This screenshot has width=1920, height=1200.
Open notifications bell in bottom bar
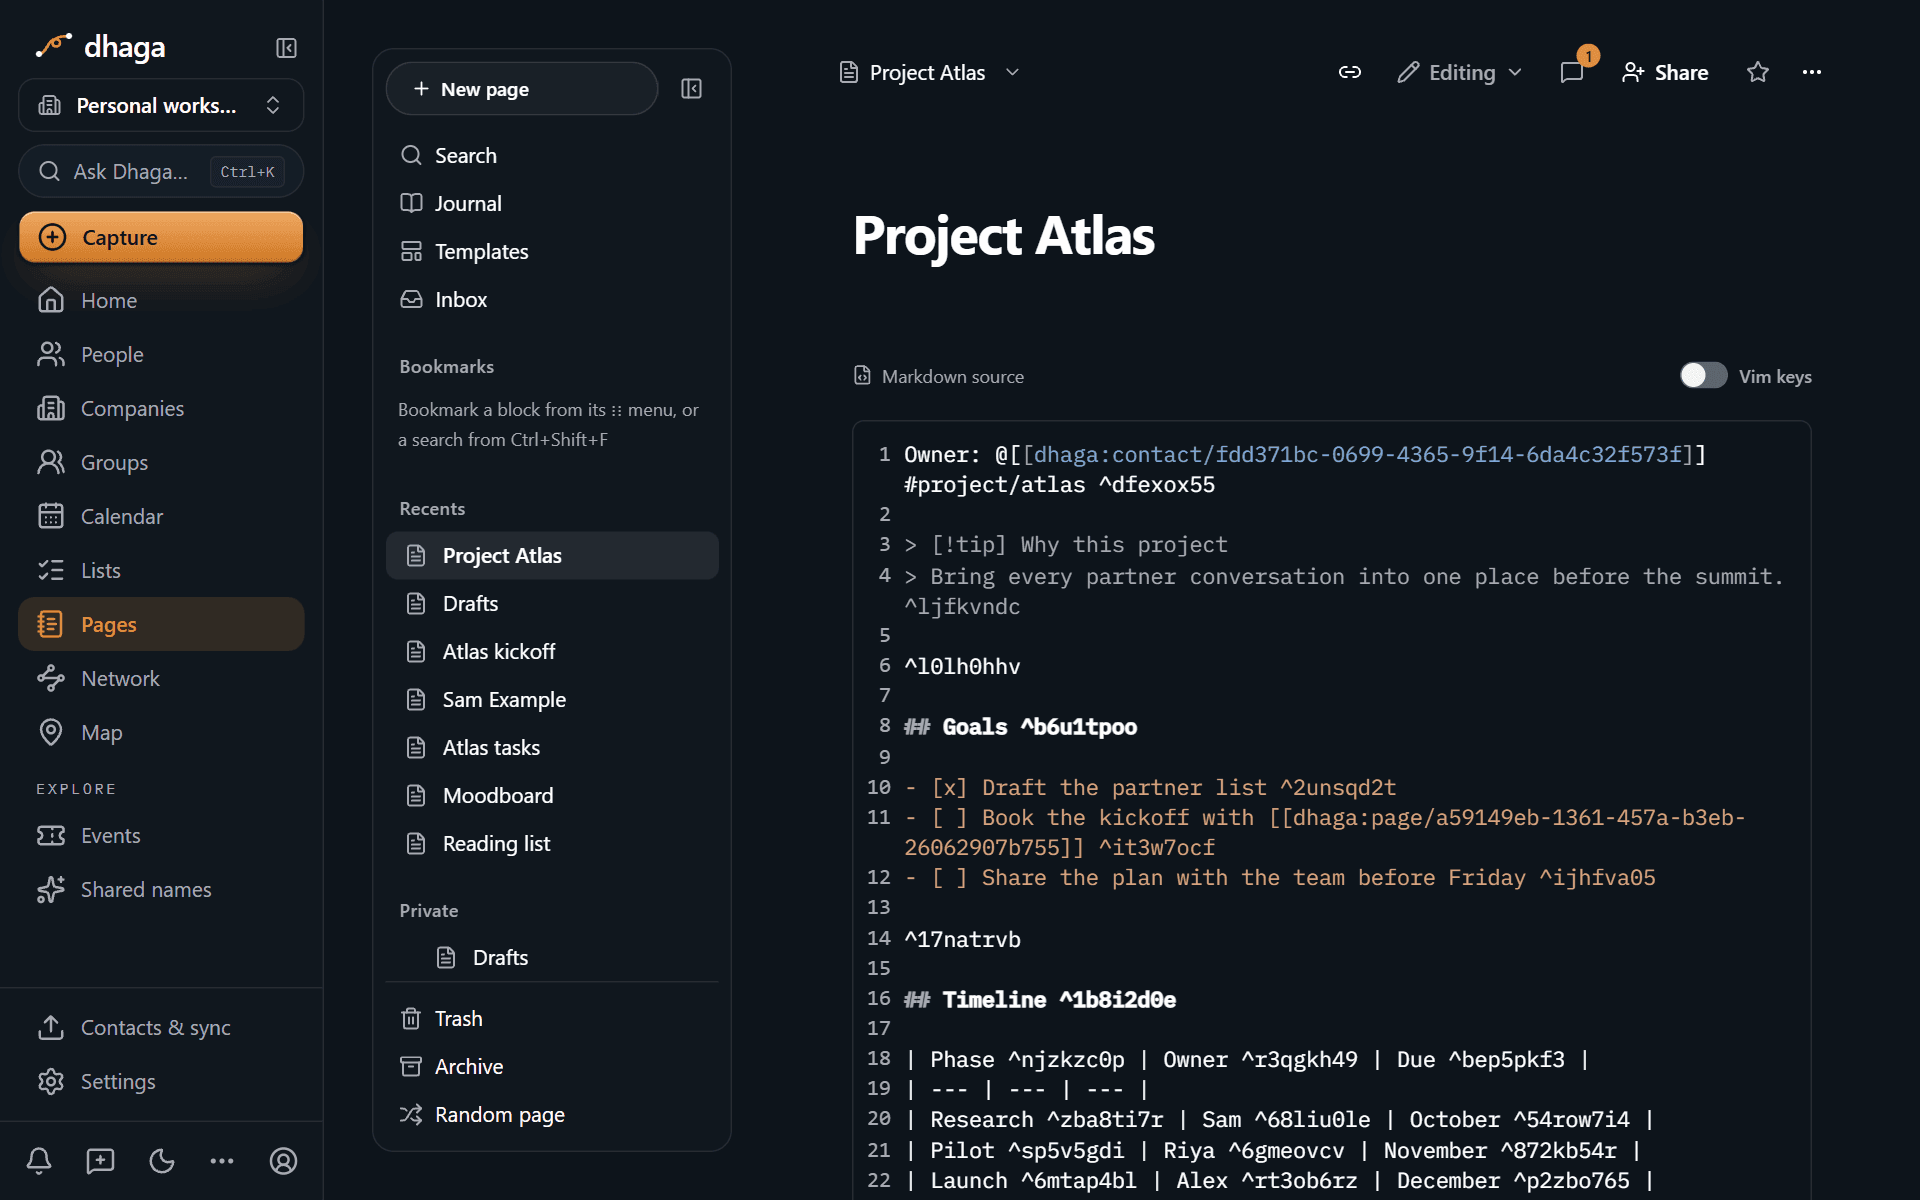(x=39, y=1161)
